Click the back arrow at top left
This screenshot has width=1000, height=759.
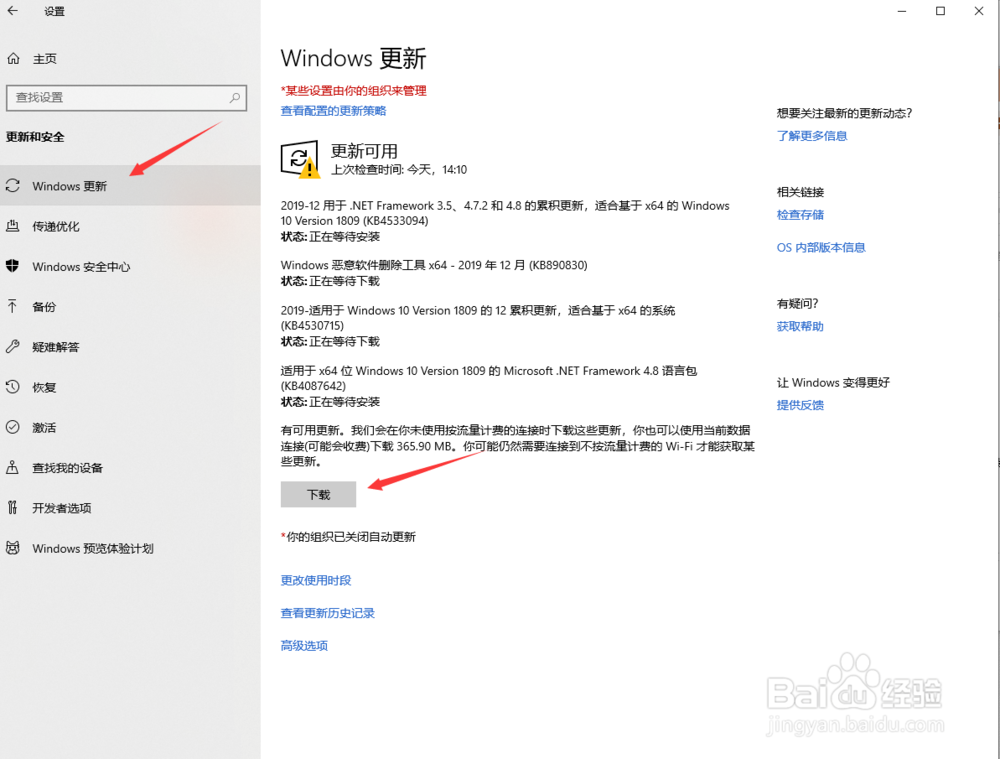pos(13,11)
